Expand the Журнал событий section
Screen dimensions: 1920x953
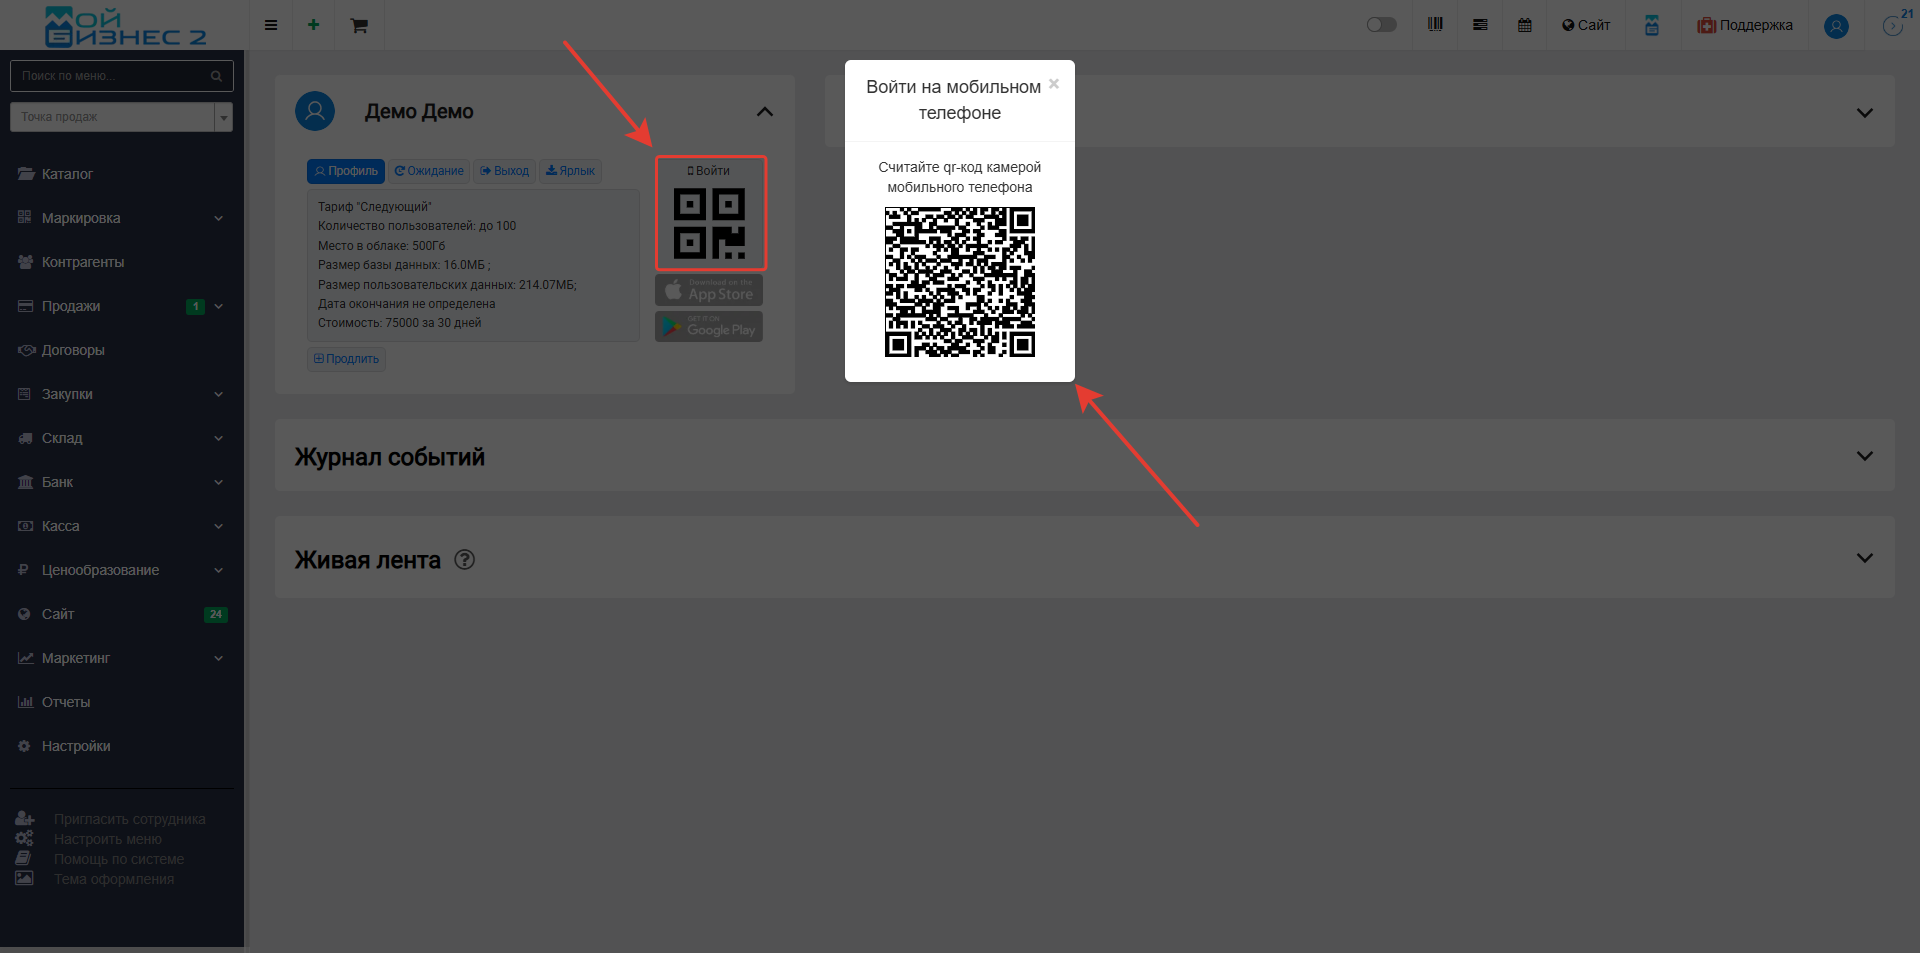click(1864, 456)
